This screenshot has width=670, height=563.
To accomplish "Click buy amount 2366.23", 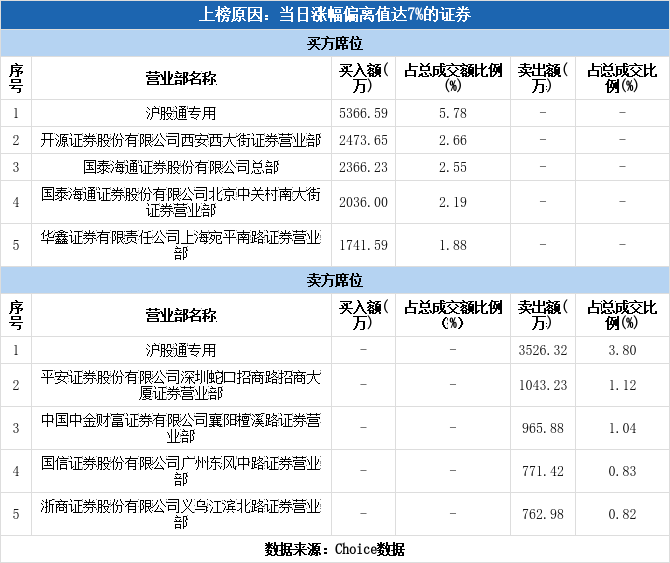I will coord(363,167).
